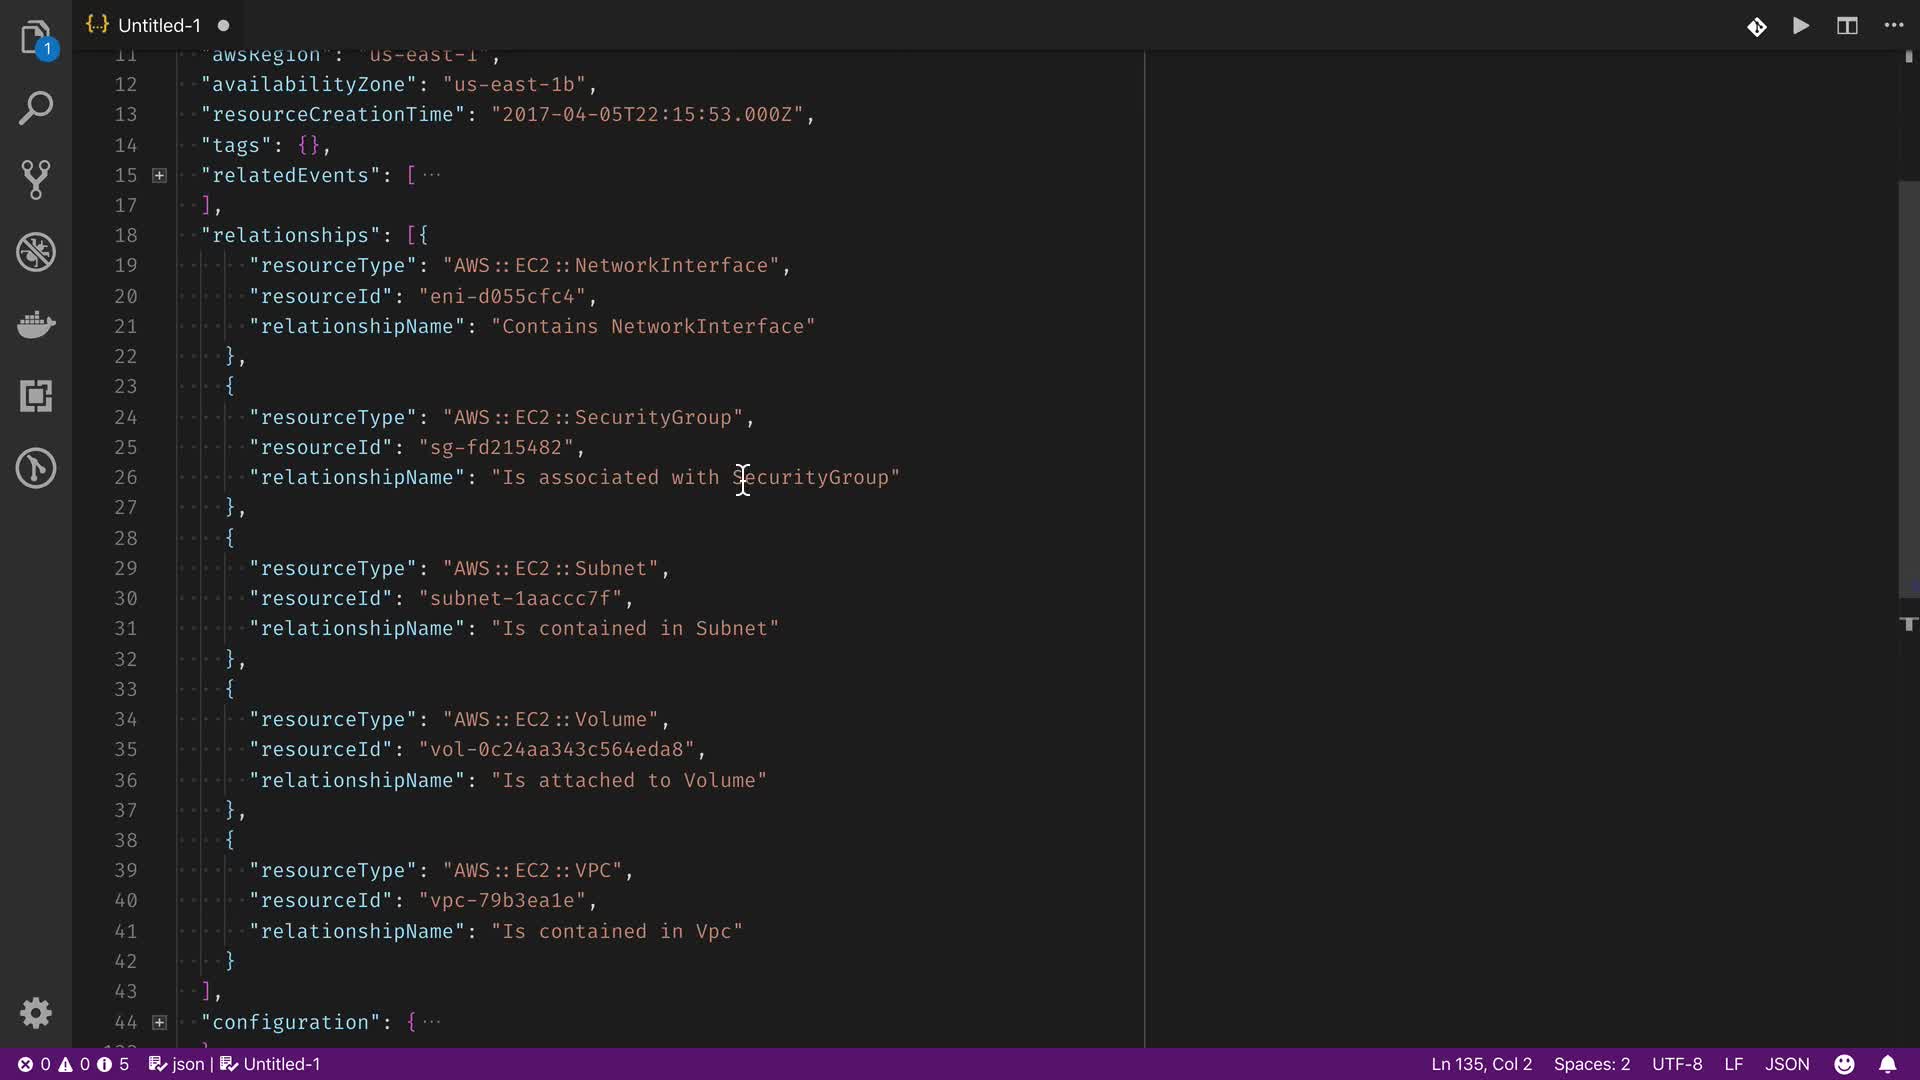Open the Extensions view icon
Image resolution: width=1920 pixels, height=1080 pixels.
pos(36,396)
